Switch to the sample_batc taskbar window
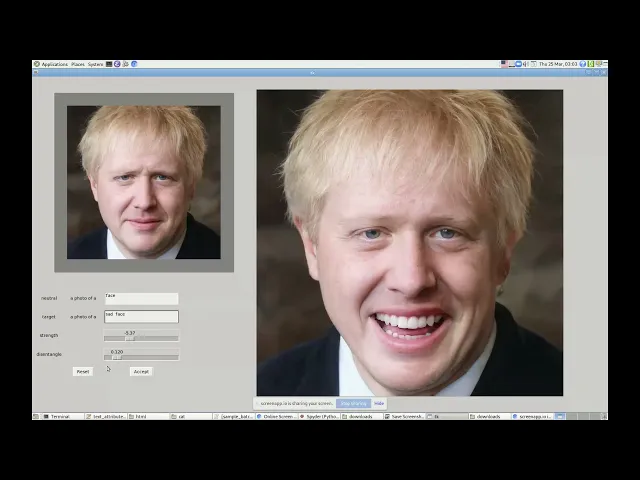 tap(234, 416)
